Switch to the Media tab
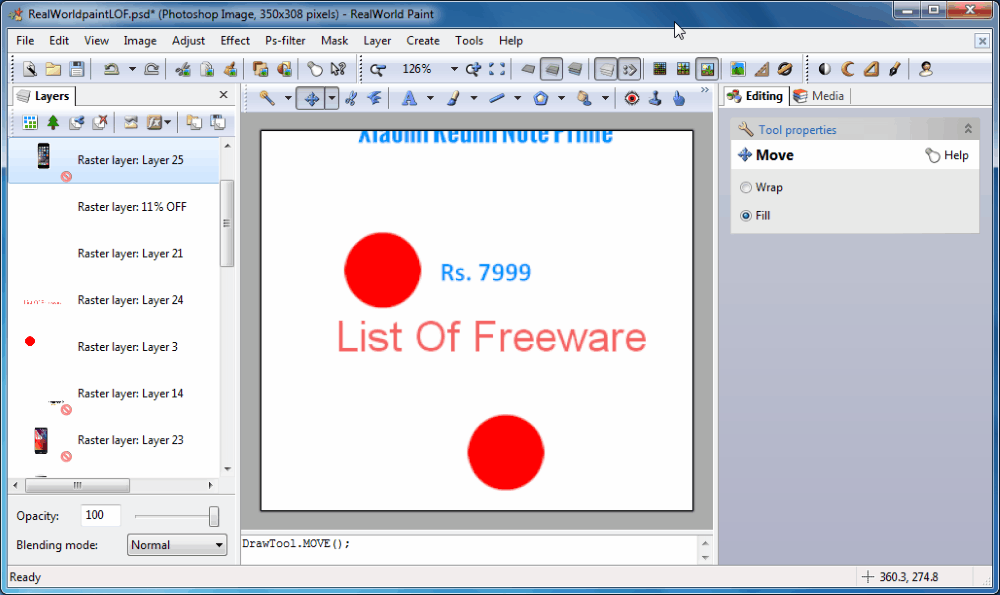The height and width of the screenshot is (595, 1000). pyautogui.click(x=819, y=96)
